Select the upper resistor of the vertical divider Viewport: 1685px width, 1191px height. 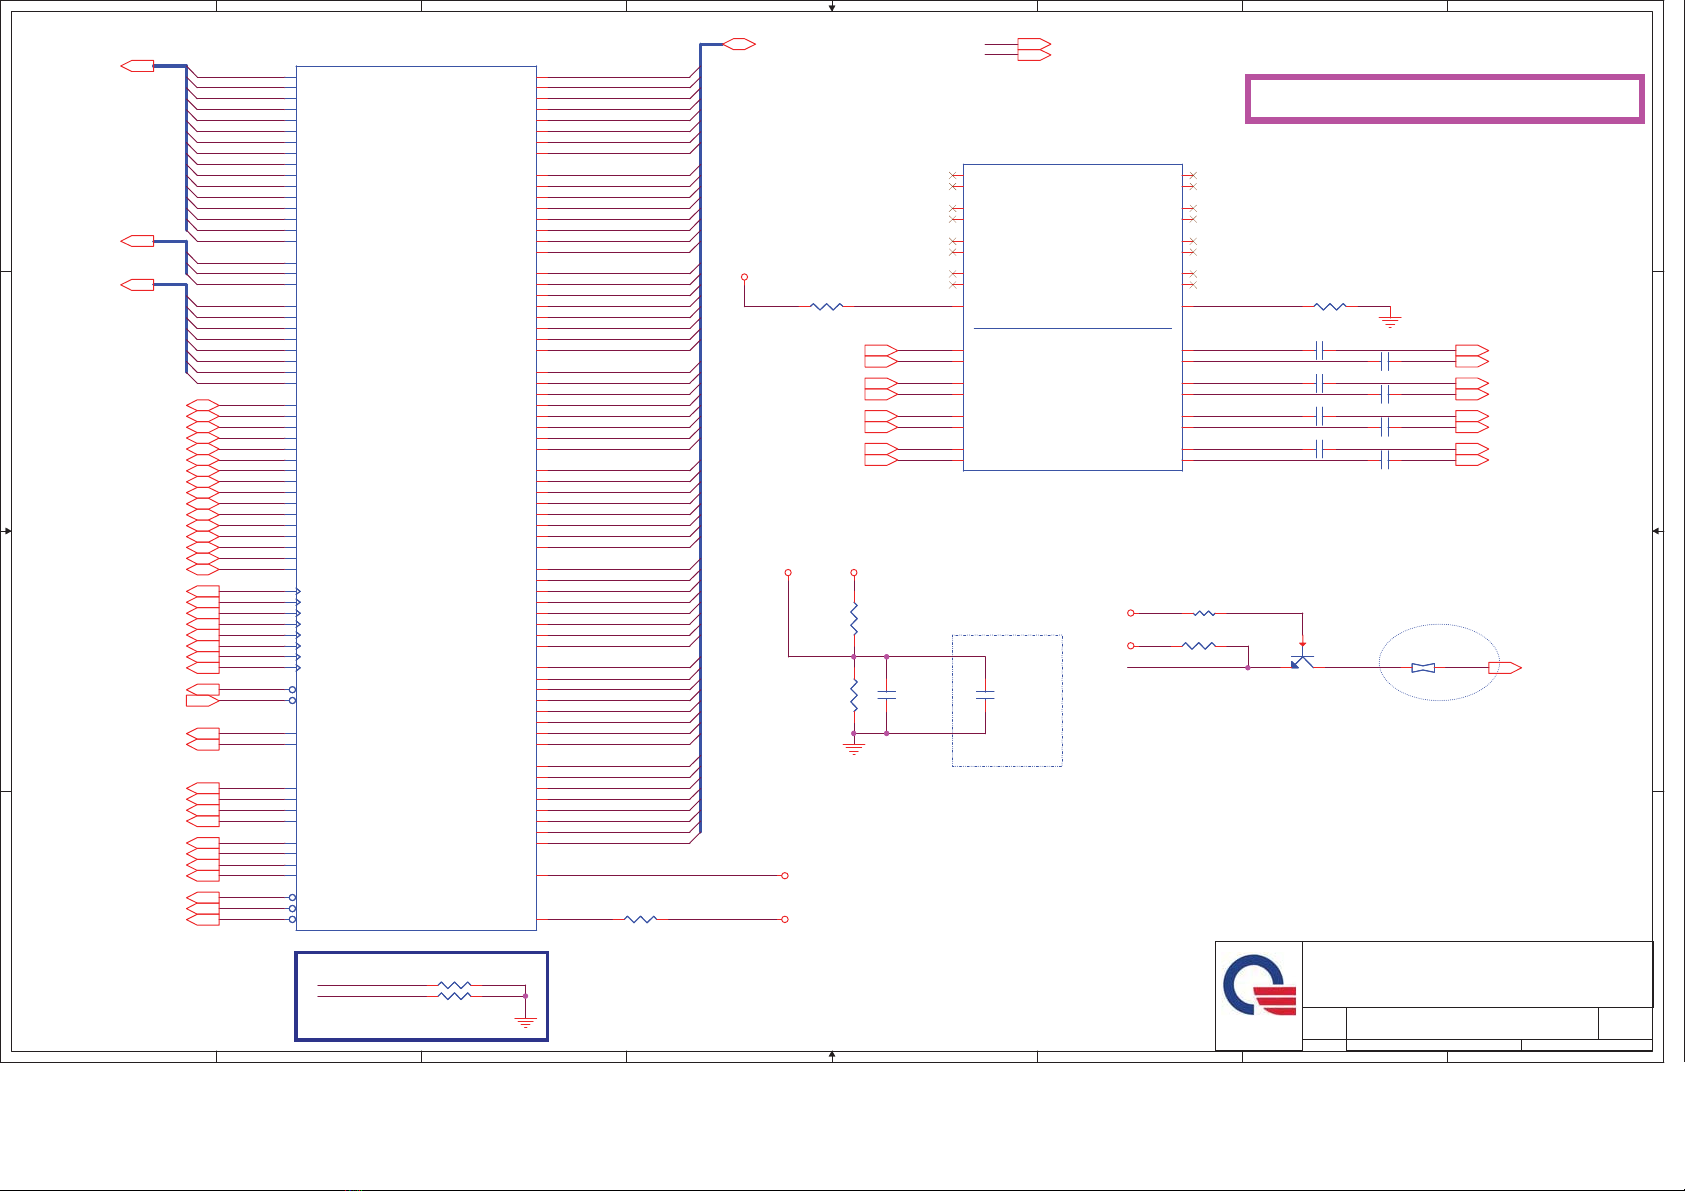pos(854,618)
